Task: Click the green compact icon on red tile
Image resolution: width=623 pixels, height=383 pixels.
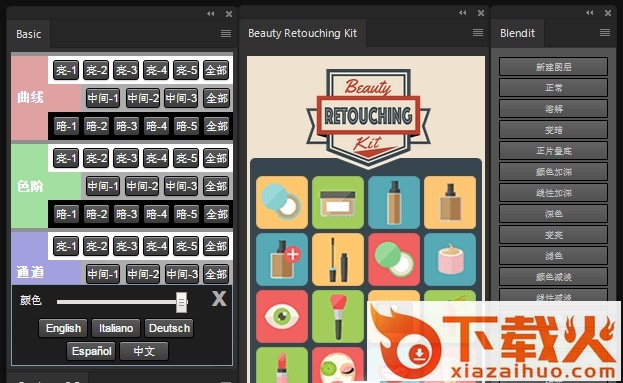Action: [x=394, y=259]
